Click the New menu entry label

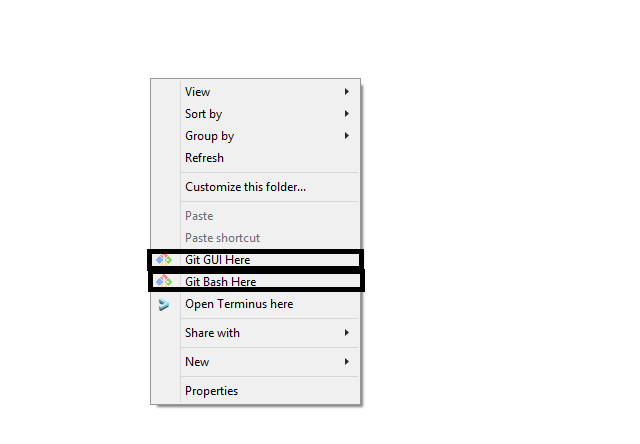197,362
